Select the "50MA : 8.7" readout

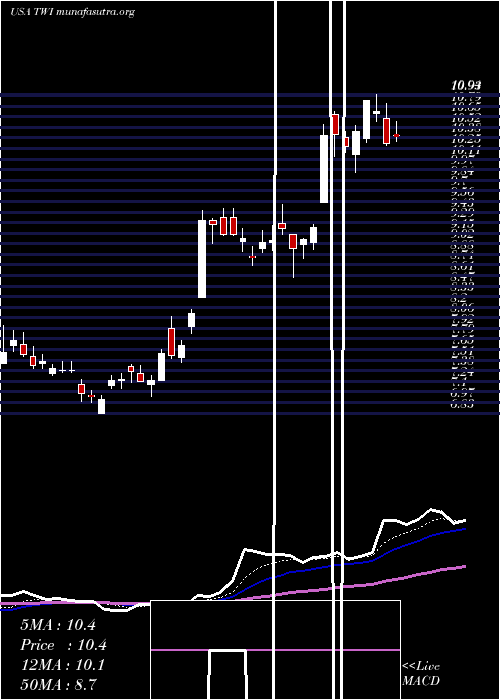pos(58,684)
